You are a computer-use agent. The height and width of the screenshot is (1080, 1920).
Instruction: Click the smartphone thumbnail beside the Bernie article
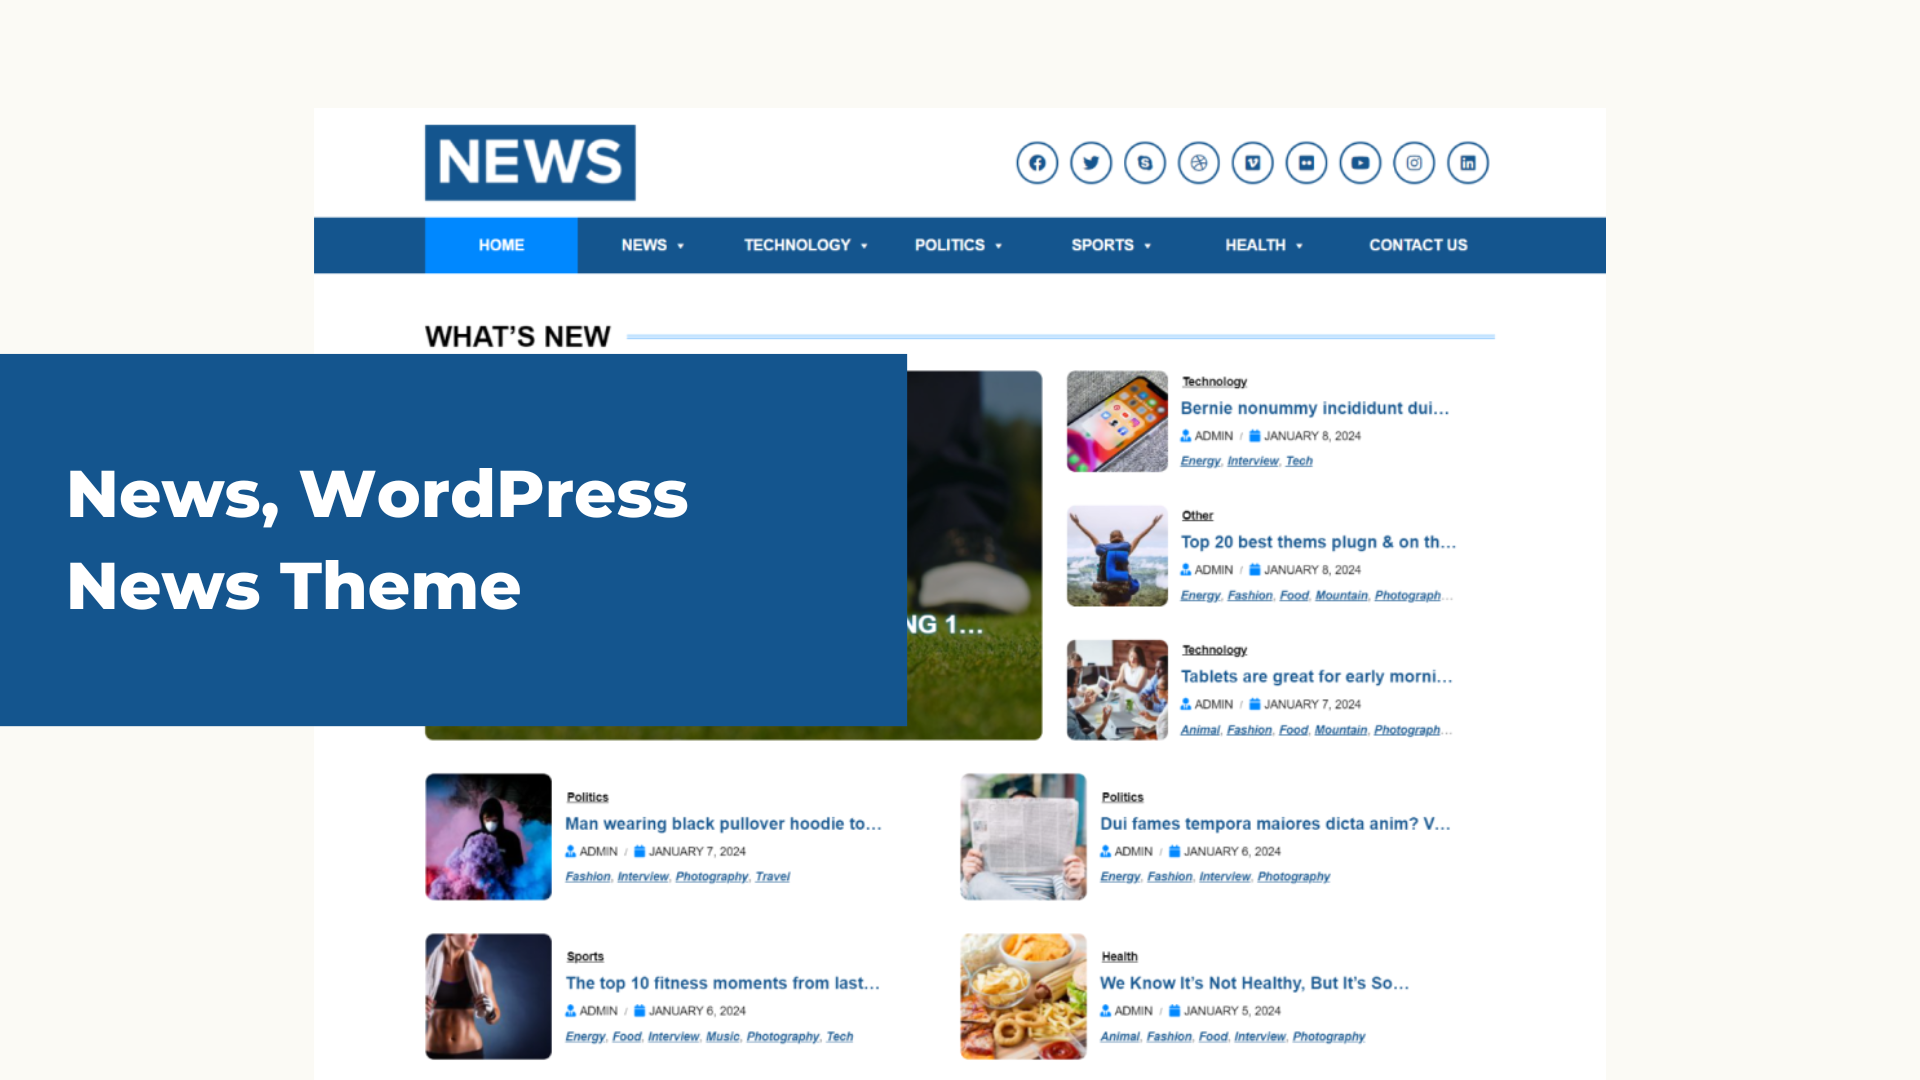[x=1116, y=421]
